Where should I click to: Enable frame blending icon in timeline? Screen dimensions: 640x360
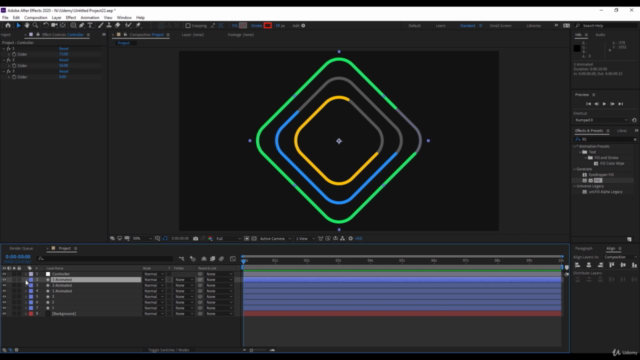tap(212, 258)
